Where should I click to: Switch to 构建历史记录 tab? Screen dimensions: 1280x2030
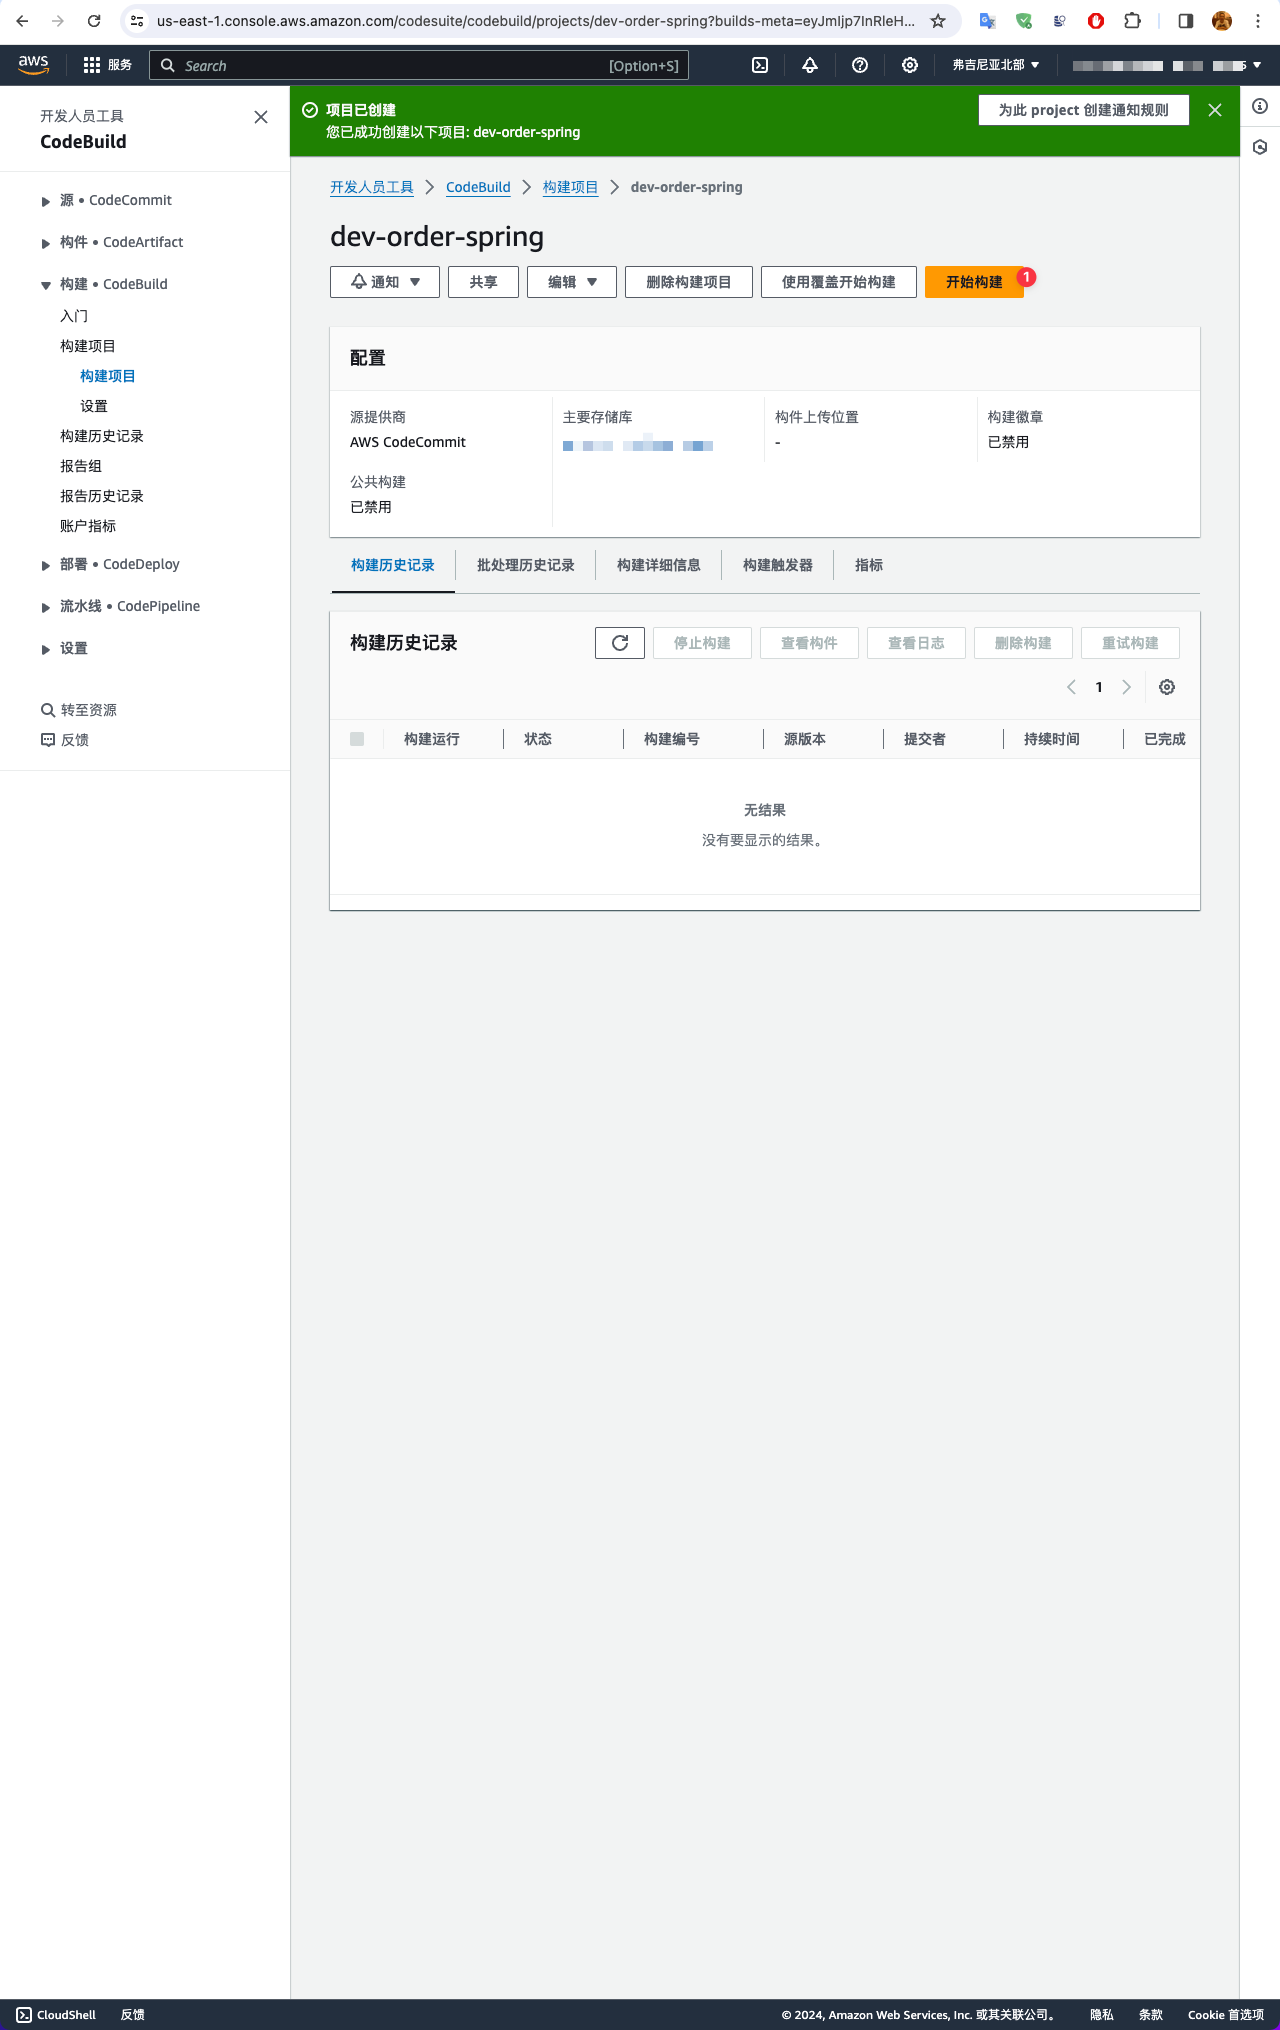click(393, 565)
